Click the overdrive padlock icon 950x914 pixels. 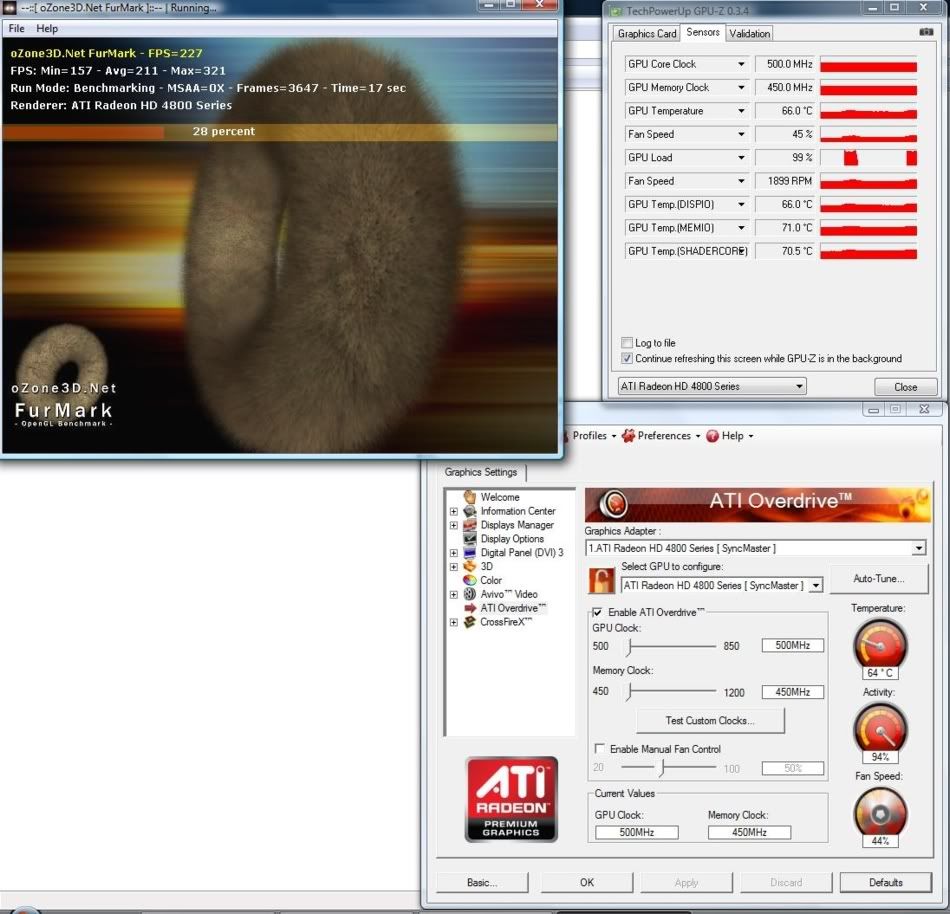tap(601, 581)
